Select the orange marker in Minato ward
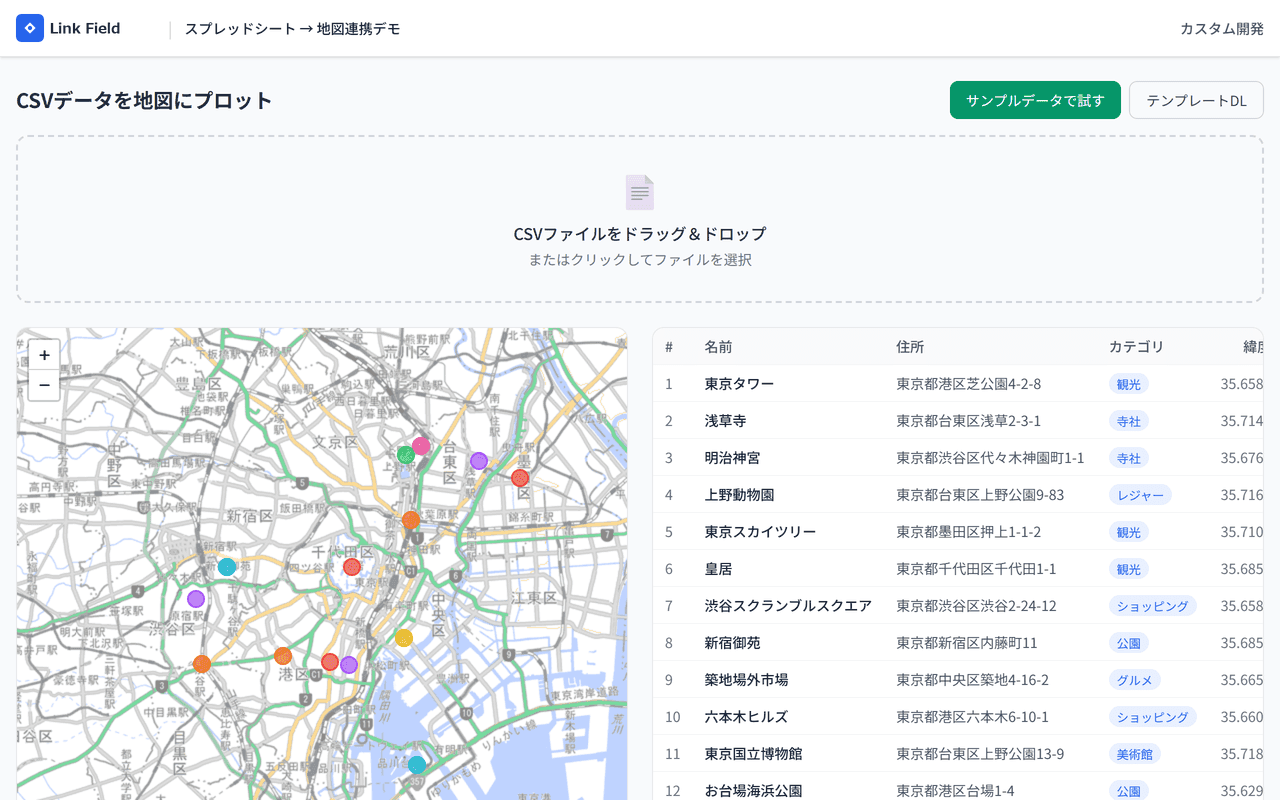 coord(283,656)
